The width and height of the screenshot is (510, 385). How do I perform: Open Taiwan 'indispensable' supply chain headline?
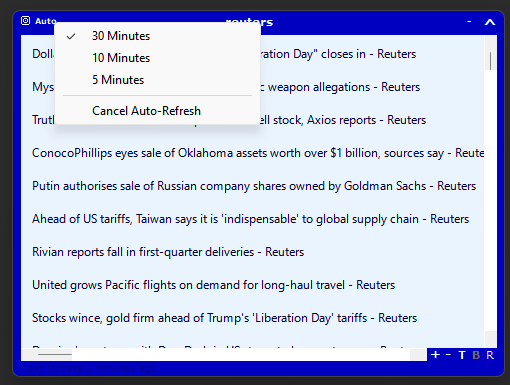click(x=250, y=219)
